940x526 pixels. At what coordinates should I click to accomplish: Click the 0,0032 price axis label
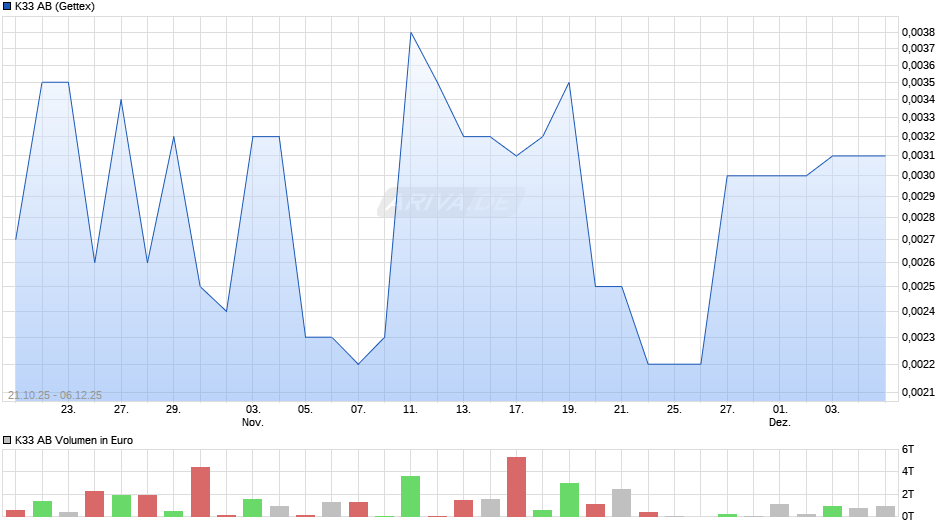918,136
